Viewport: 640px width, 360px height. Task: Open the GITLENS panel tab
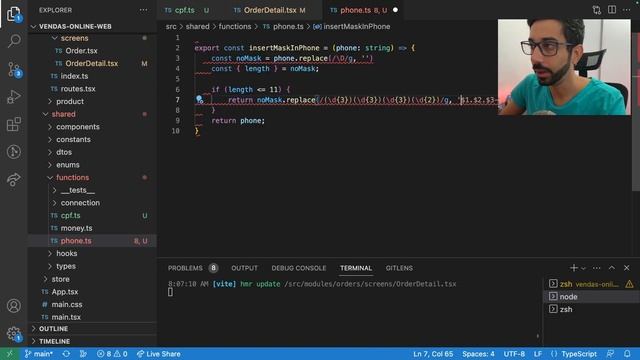coord(399,268)
